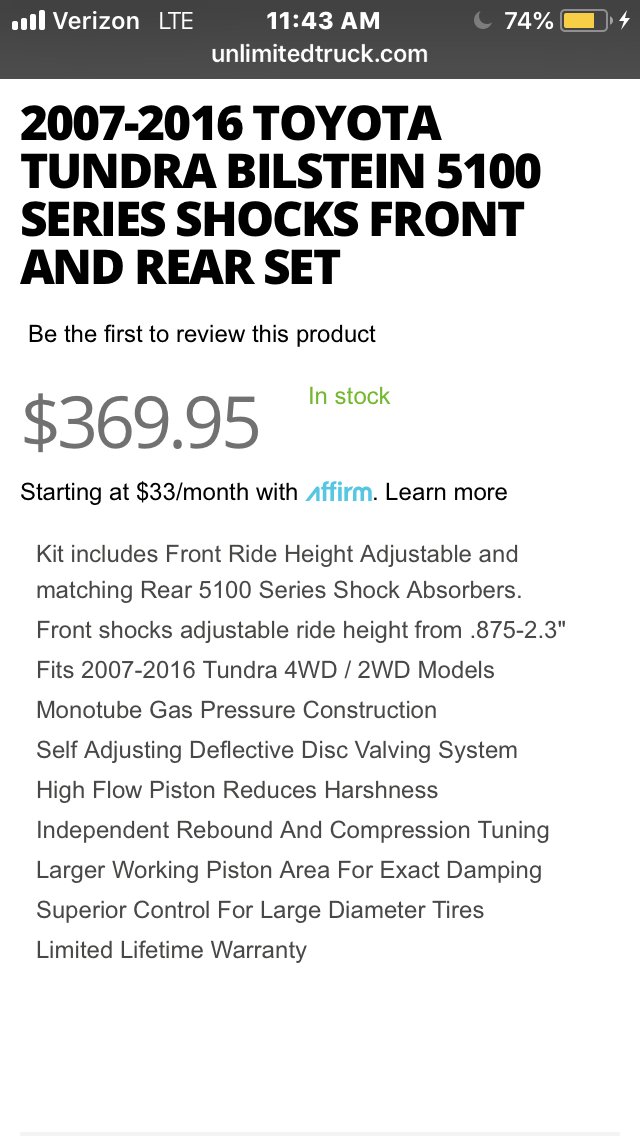The height and width of the screenshot is (1136, 640).
Task: Tap the Monotube Gas Pressure Construction line
Action: coord(236,710)
